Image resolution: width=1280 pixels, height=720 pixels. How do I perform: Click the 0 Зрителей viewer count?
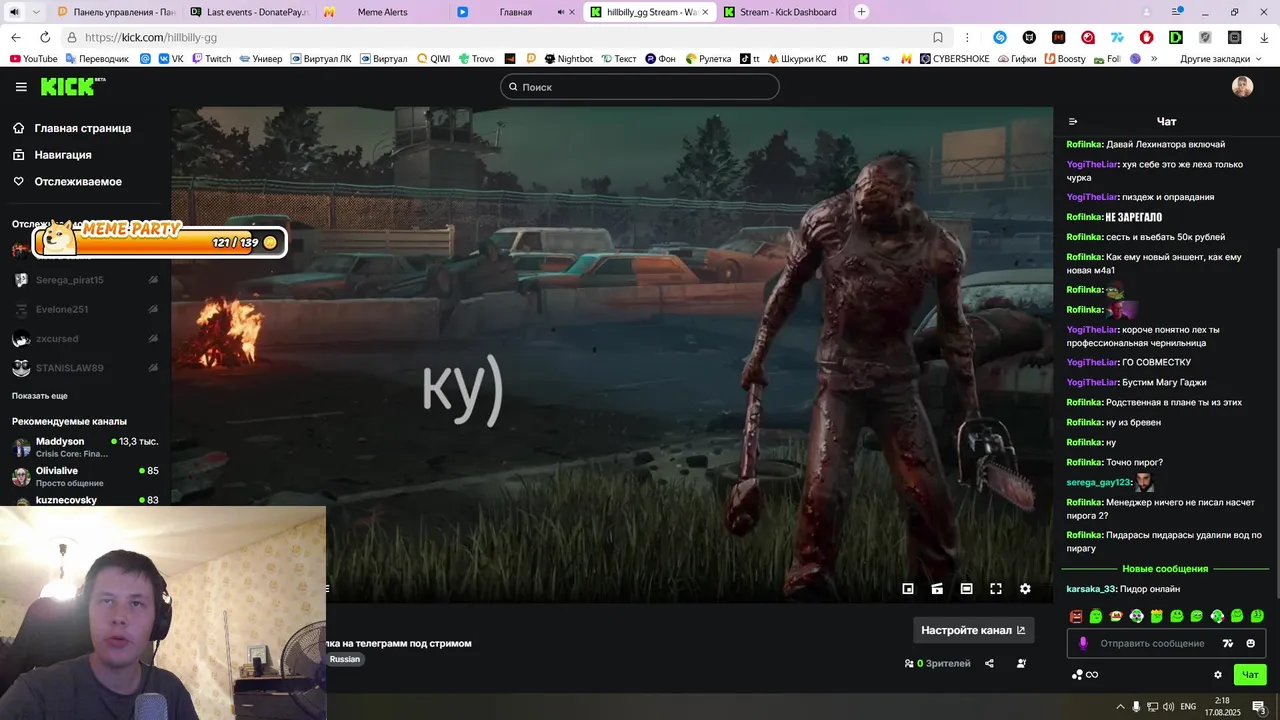tap(937, 663)
